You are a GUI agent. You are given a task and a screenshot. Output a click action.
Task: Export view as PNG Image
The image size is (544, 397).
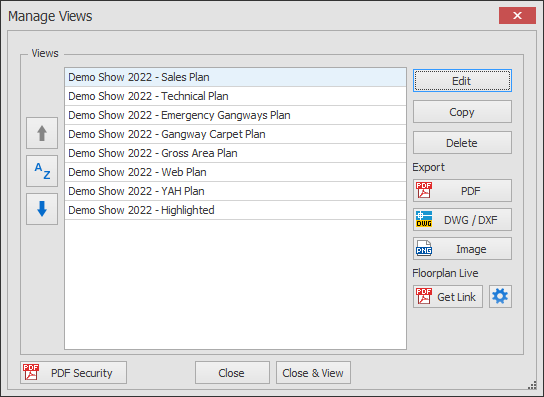pos(462,248)
